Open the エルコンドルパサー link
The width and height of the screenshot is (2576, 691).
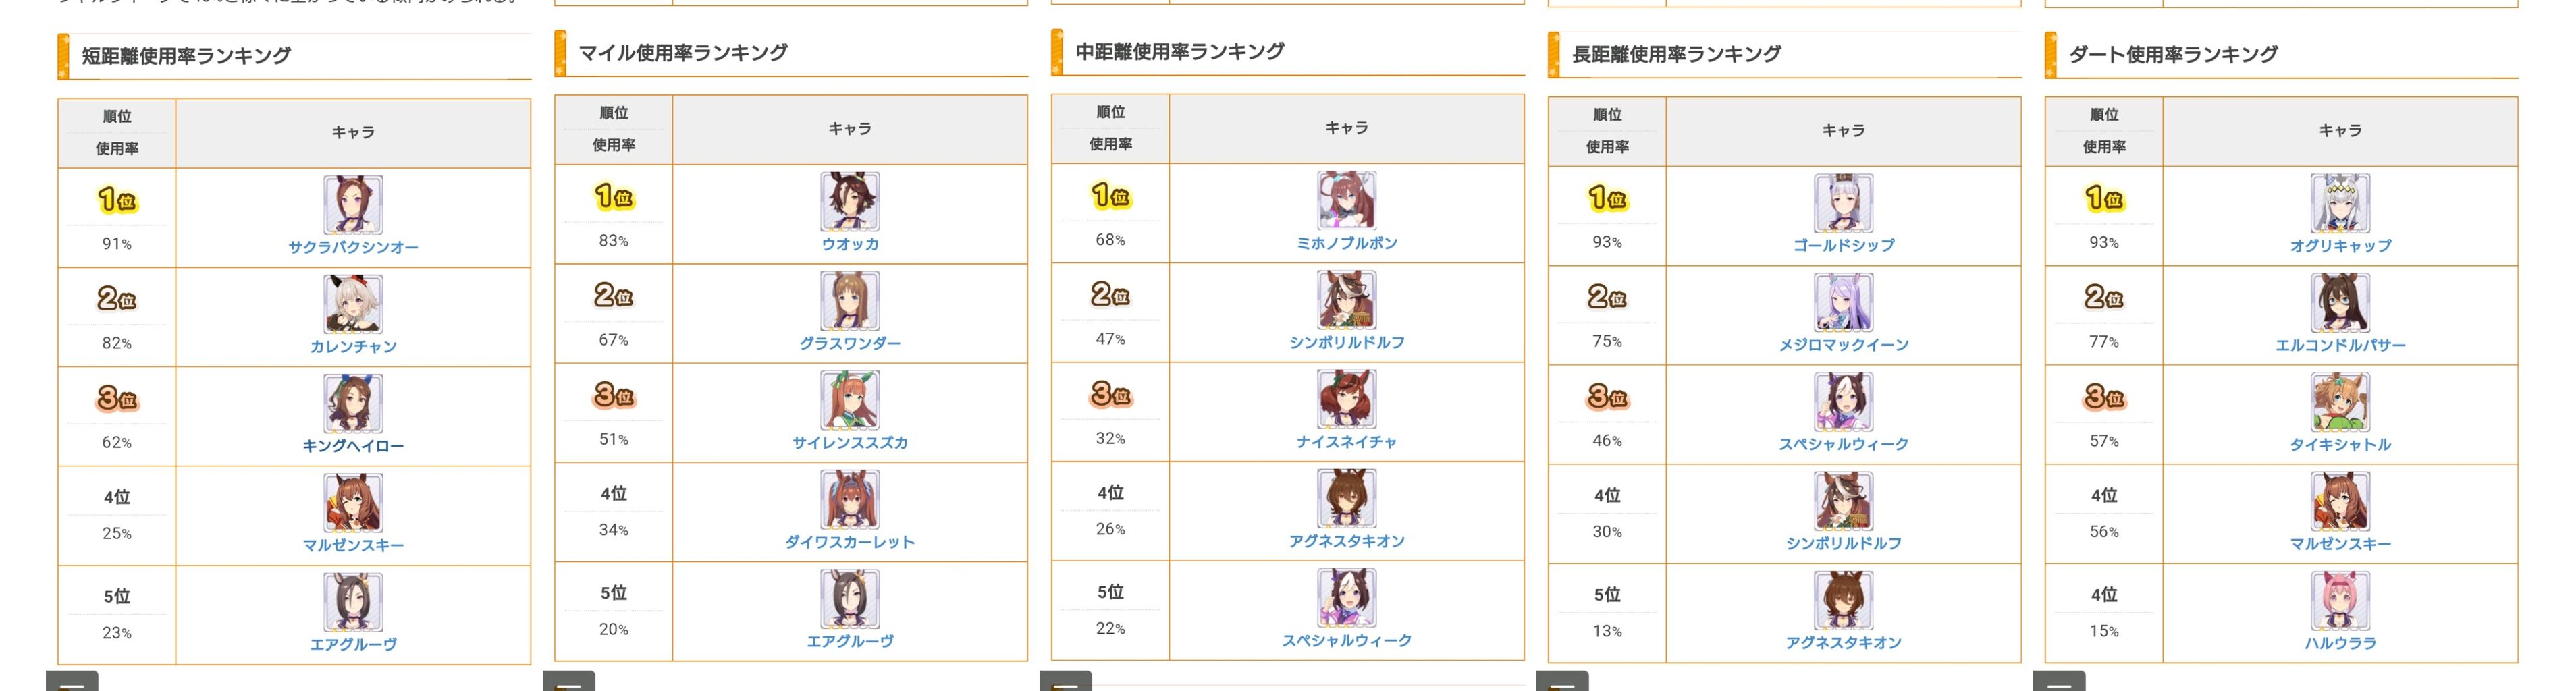pos(2340,345)
